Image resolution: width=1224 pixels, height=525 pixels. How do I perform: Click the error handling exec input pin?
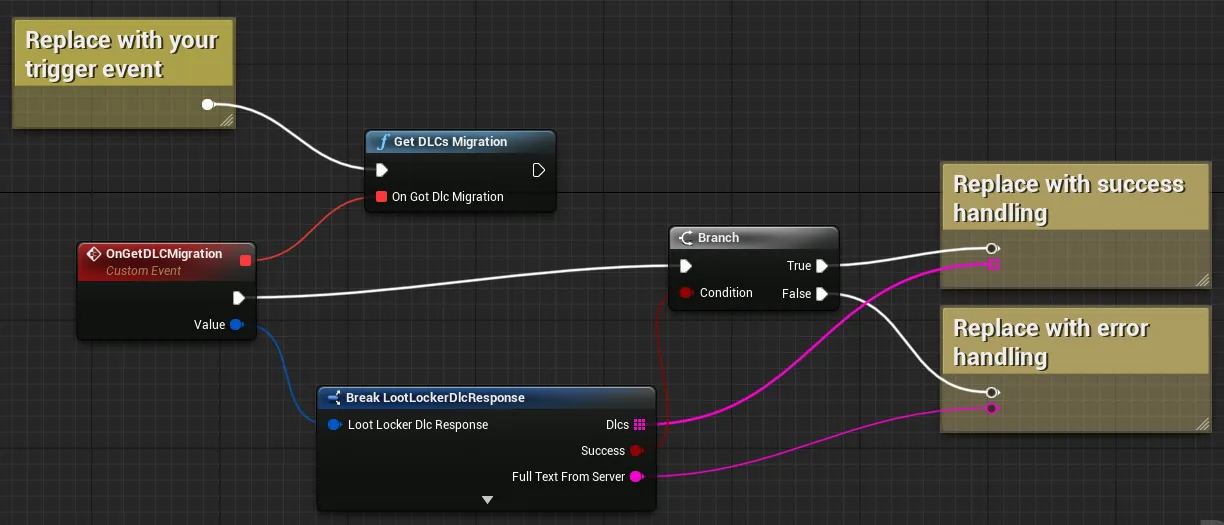pyautogui.click(x=991, y=392)
